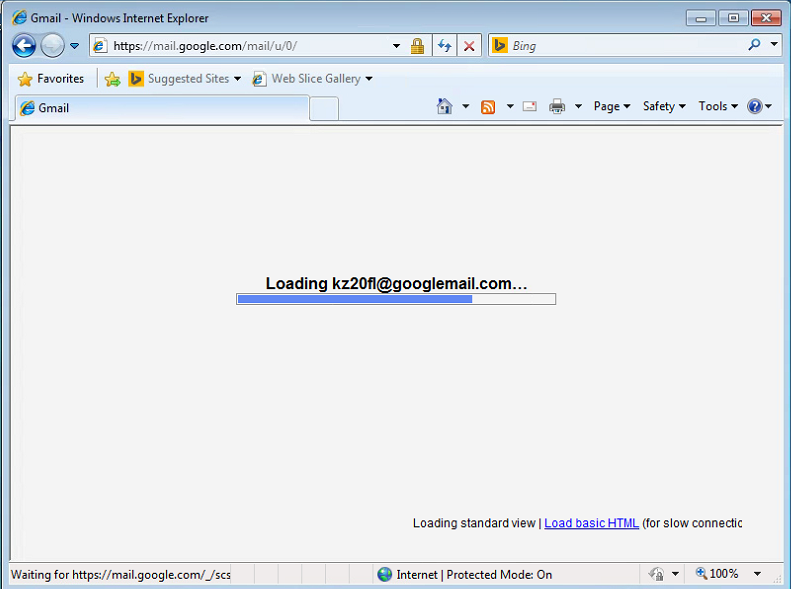
Task: Open the zoom level dropdown arrow
Action: (x=757, y=574)
